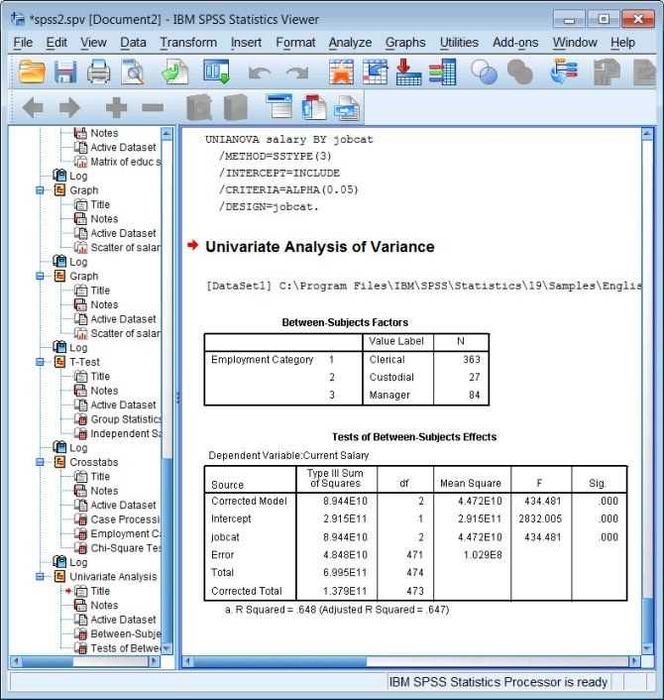Open the Utilities menu
Viewport: 664px width, 700px height.
[459, 42]
